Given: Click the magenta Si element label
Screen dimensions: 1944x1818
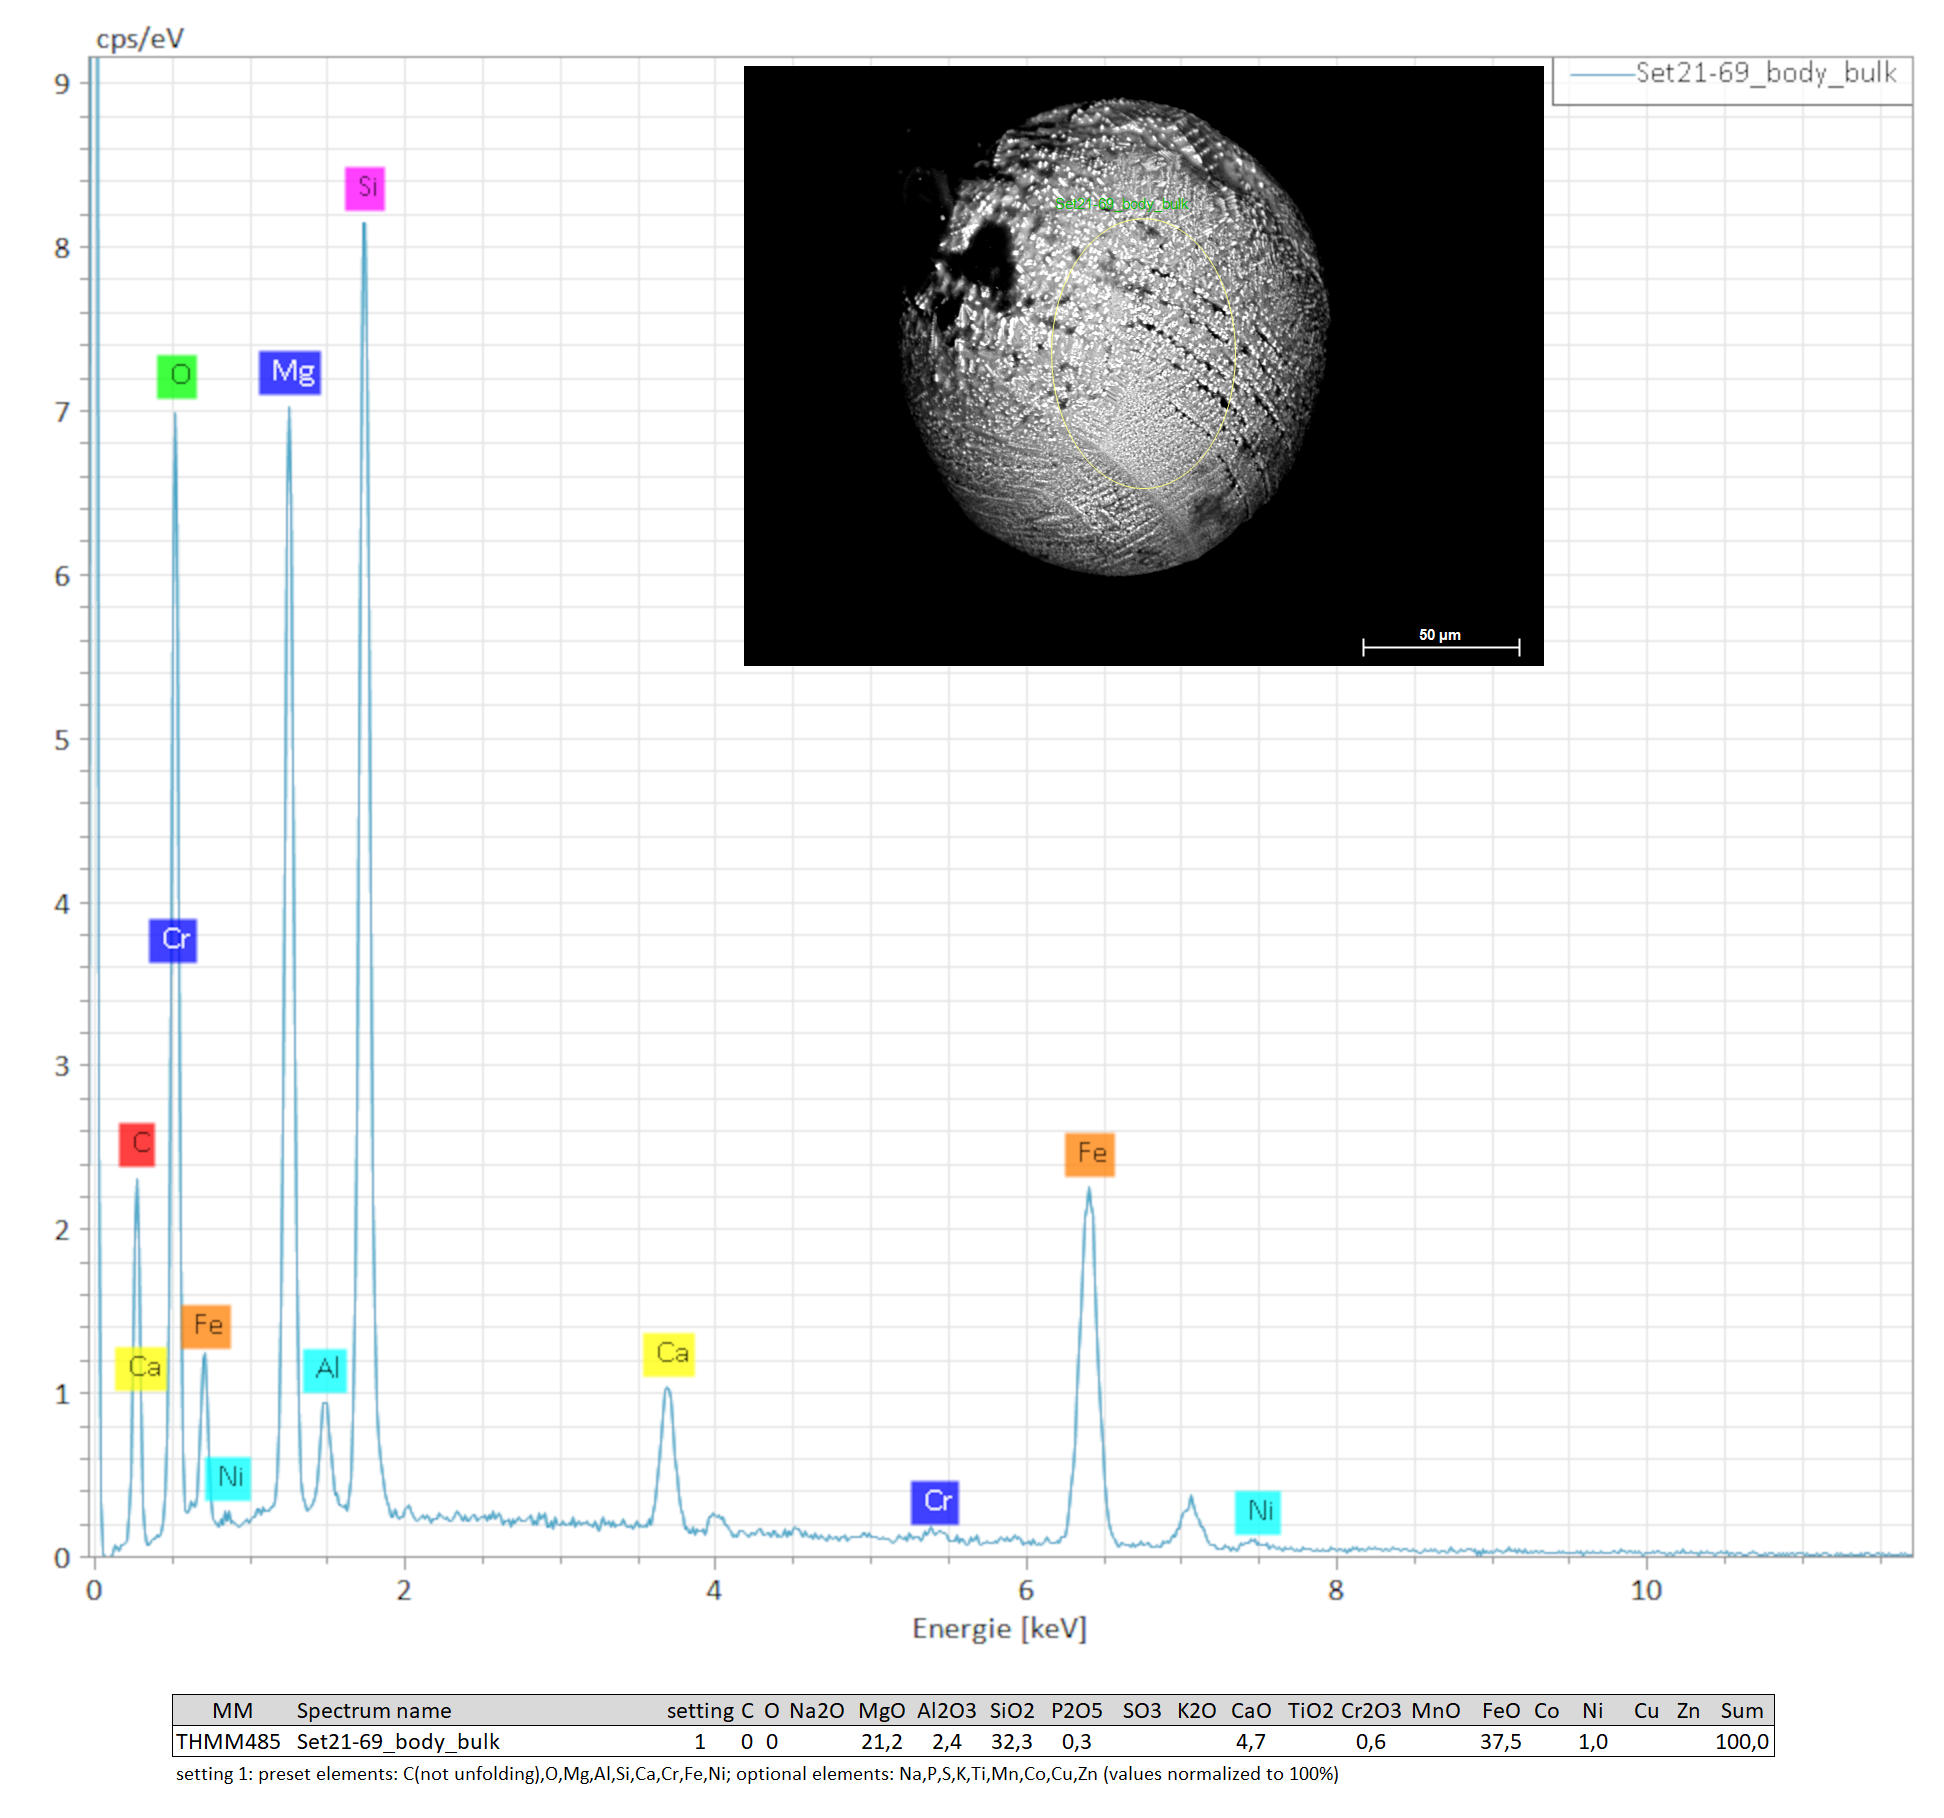Looking at the screenshot, I should 365,188.
